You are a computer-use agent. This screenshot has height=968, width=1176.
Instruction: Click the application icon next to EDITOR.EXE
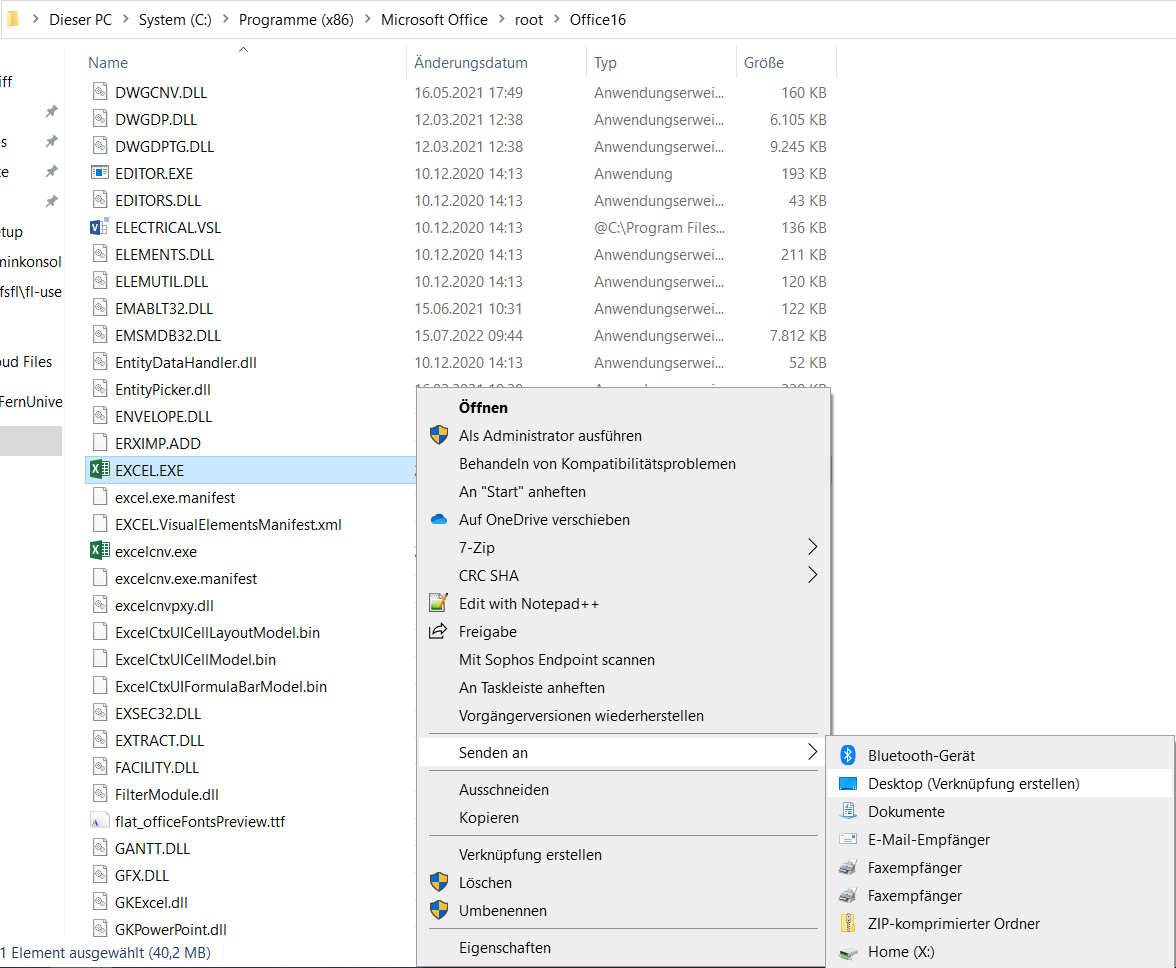click(99, 173)
